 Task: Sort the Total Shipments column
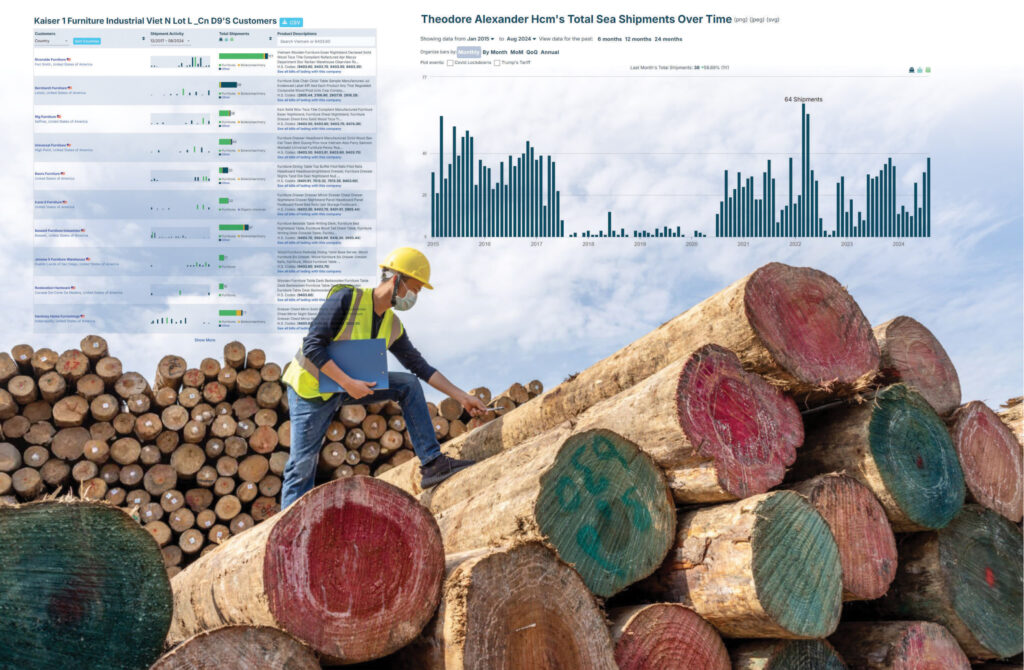click(270, 39)
